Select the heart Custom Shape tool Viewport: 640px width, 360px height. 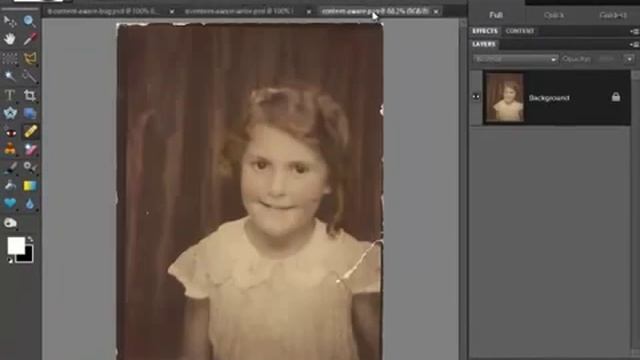[x=10, y=203]
